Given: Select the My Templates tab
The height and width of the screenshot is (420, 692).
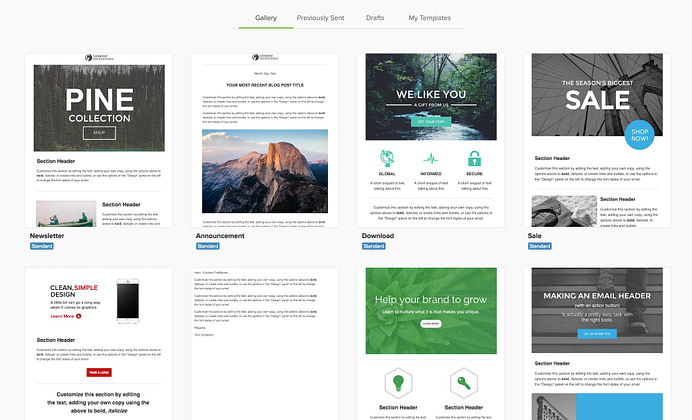Looking at the screenshot, I should (429, 18).
